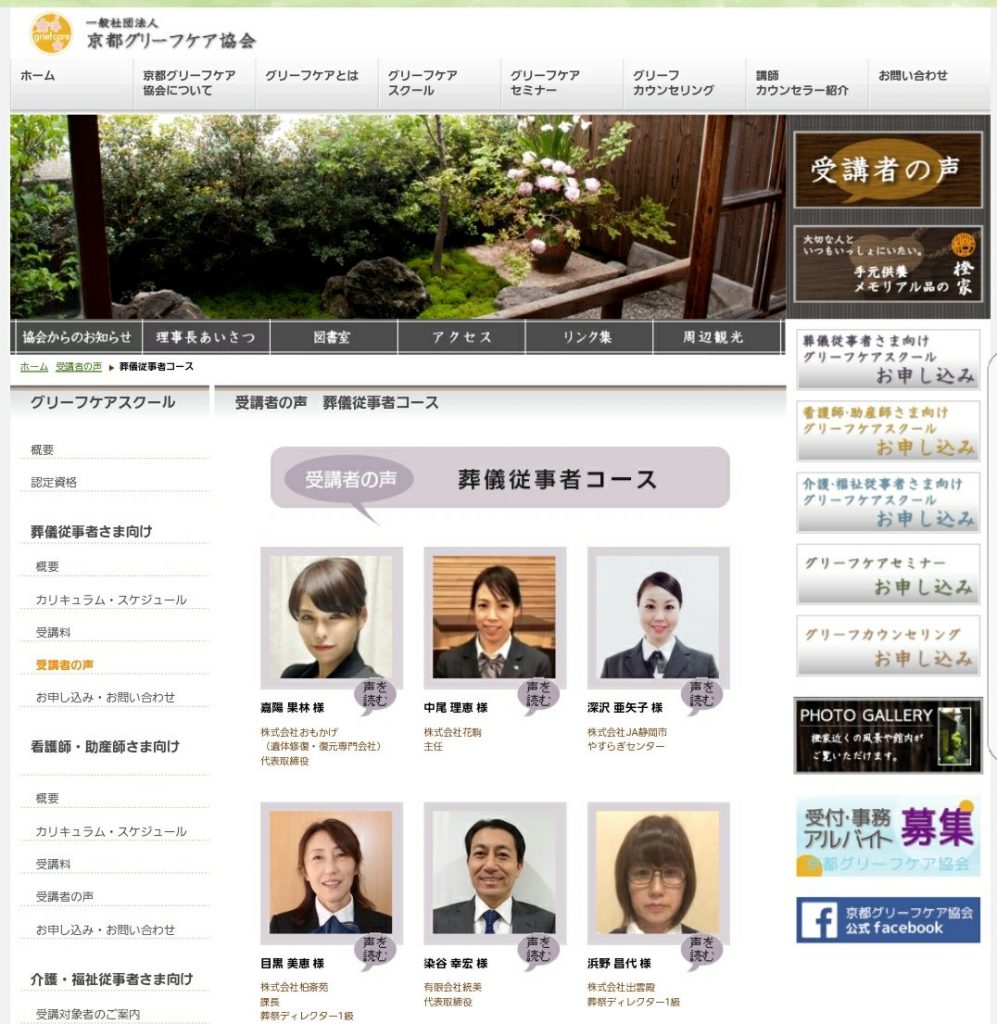The height and width of the screenshot is (1024, 997).
Task: Click the ホーム breadcrumb link
Action: 33,367
